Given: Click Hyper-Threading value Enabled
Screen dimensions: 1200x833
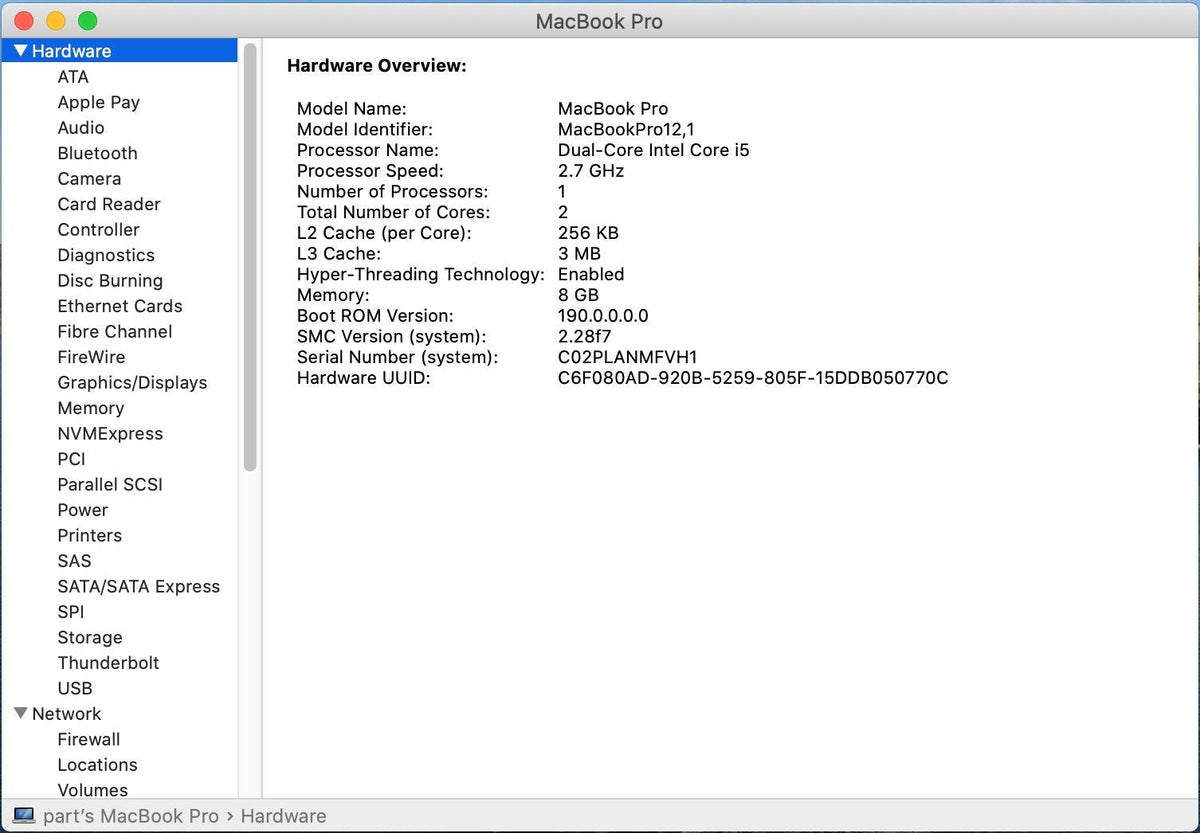Looking at the screenshot, I should pos(591,274).
